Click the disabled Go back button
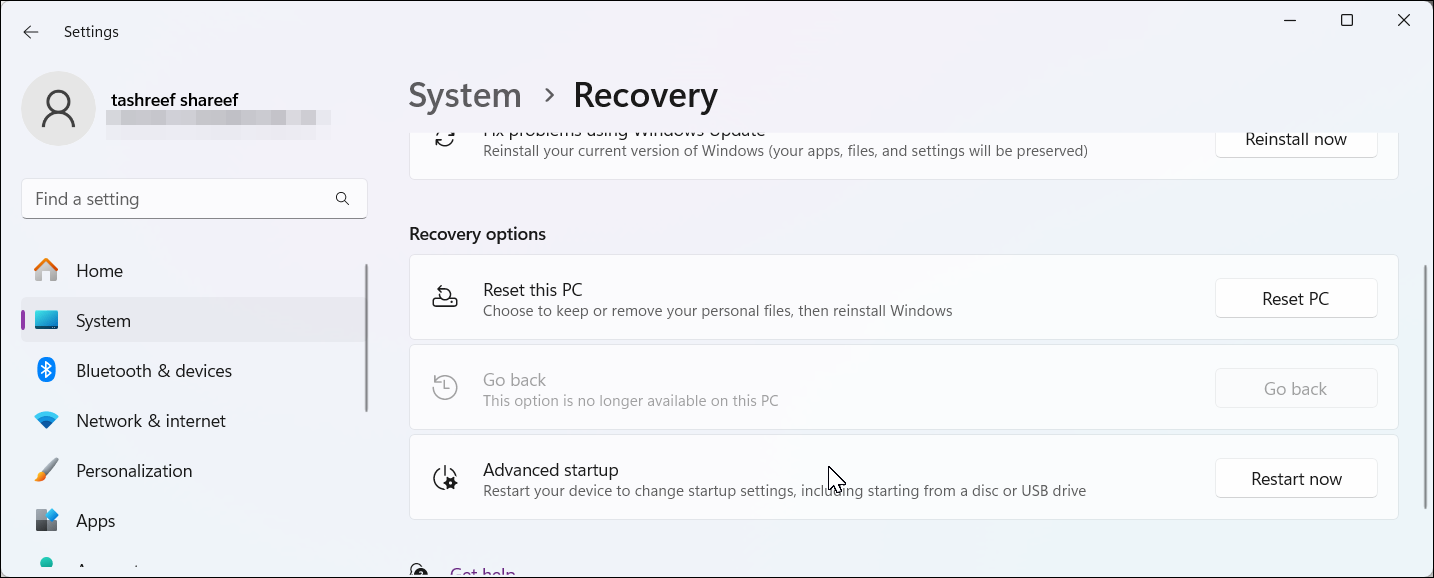This screenshot has height=578, width=1434. click(1296, 389)
